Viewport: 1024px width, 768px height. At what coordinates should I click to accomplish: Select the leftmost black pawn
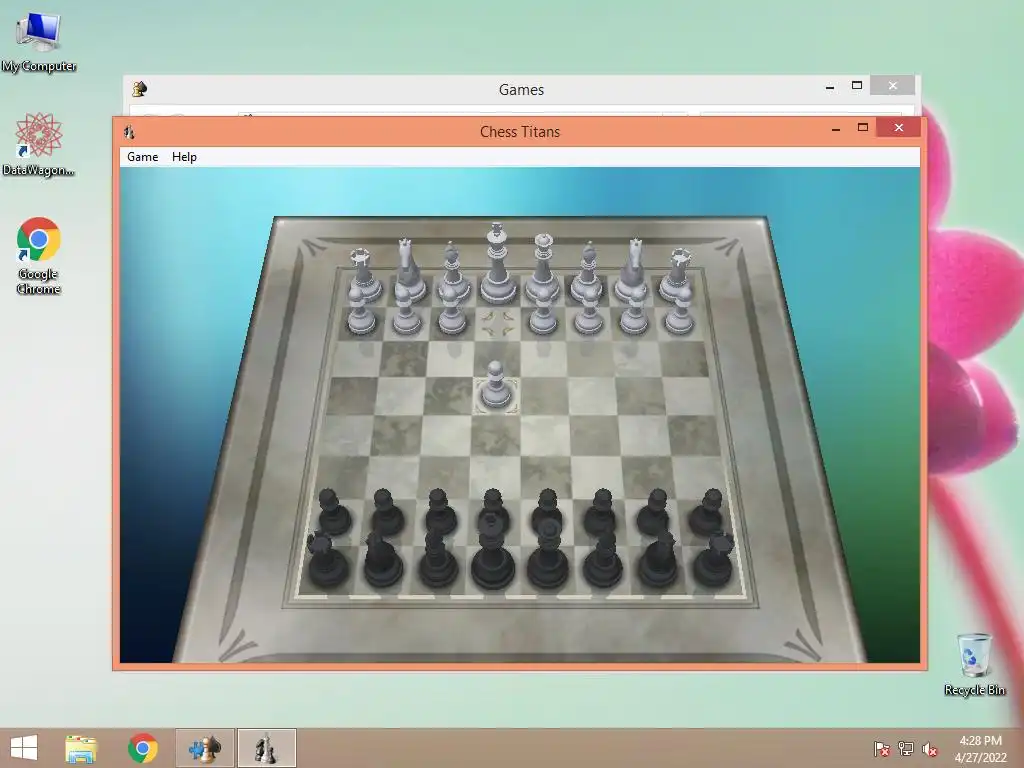pyautogui.click(x=334, y=513)
